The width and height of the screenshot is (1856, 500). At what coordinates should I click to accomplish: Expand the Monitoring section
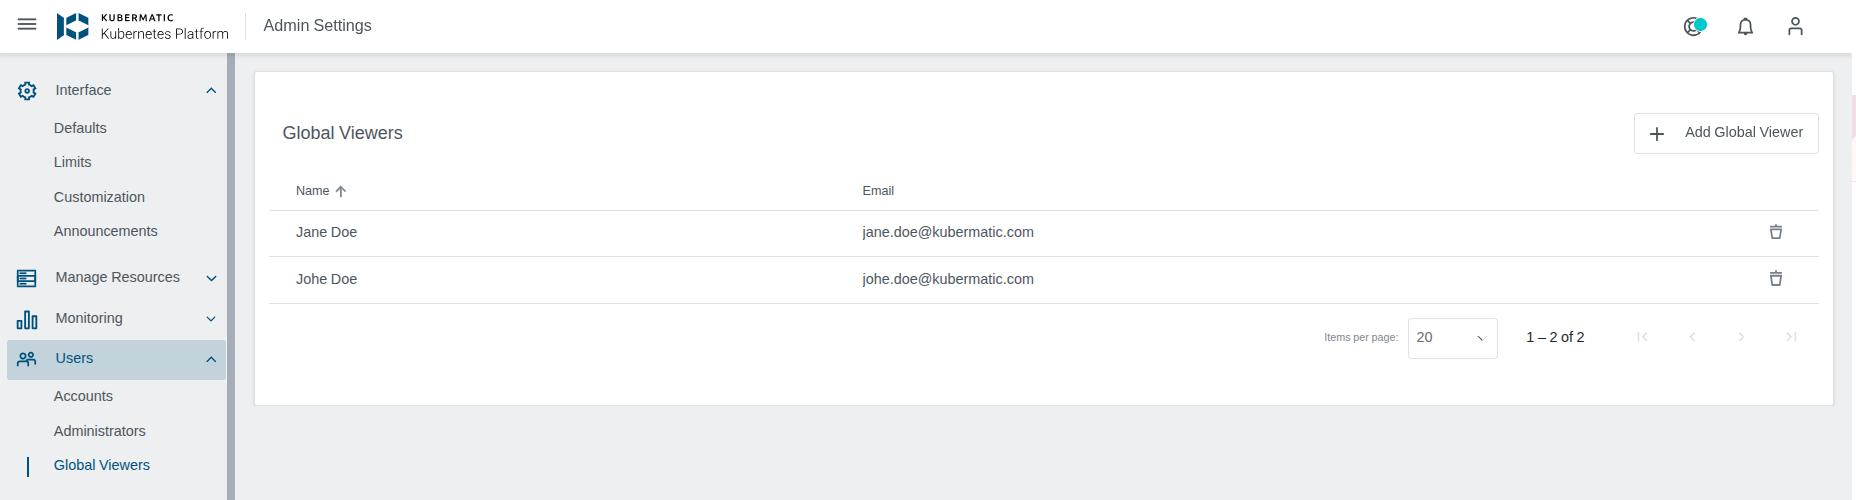211,319
